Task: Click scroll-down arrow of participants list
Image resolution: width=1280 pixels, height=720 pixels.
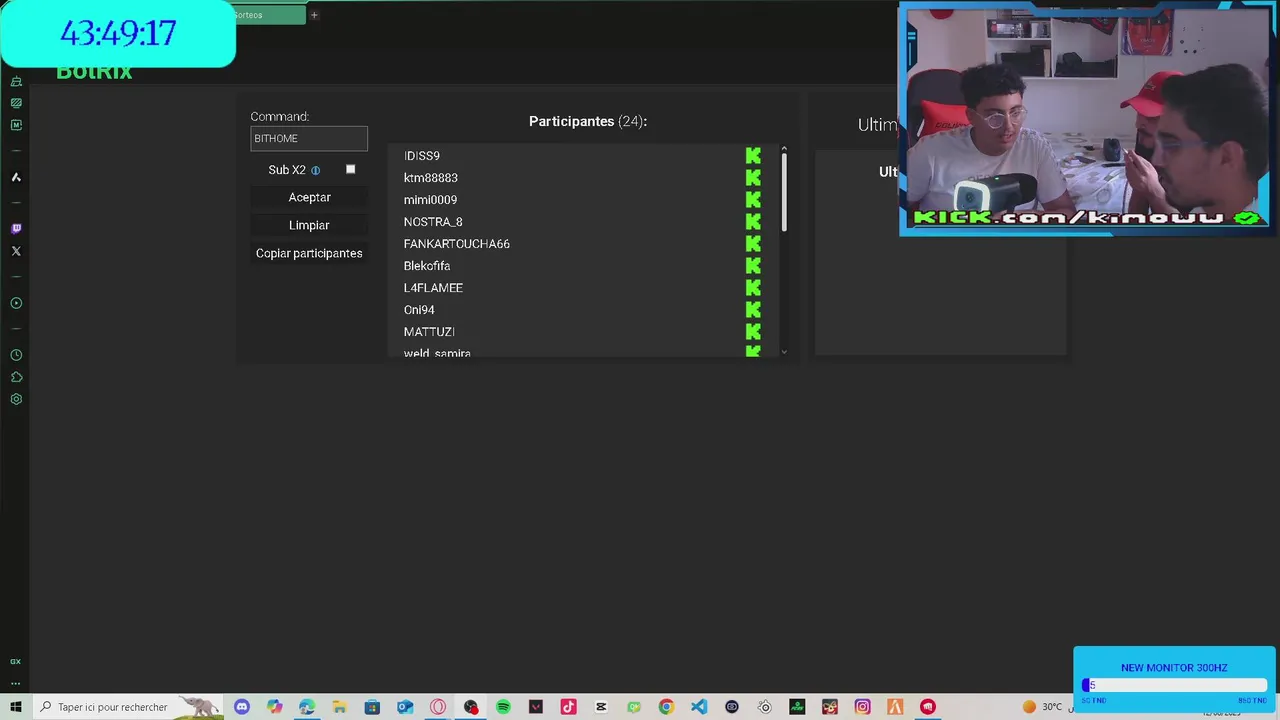Action: click(784, 351)
